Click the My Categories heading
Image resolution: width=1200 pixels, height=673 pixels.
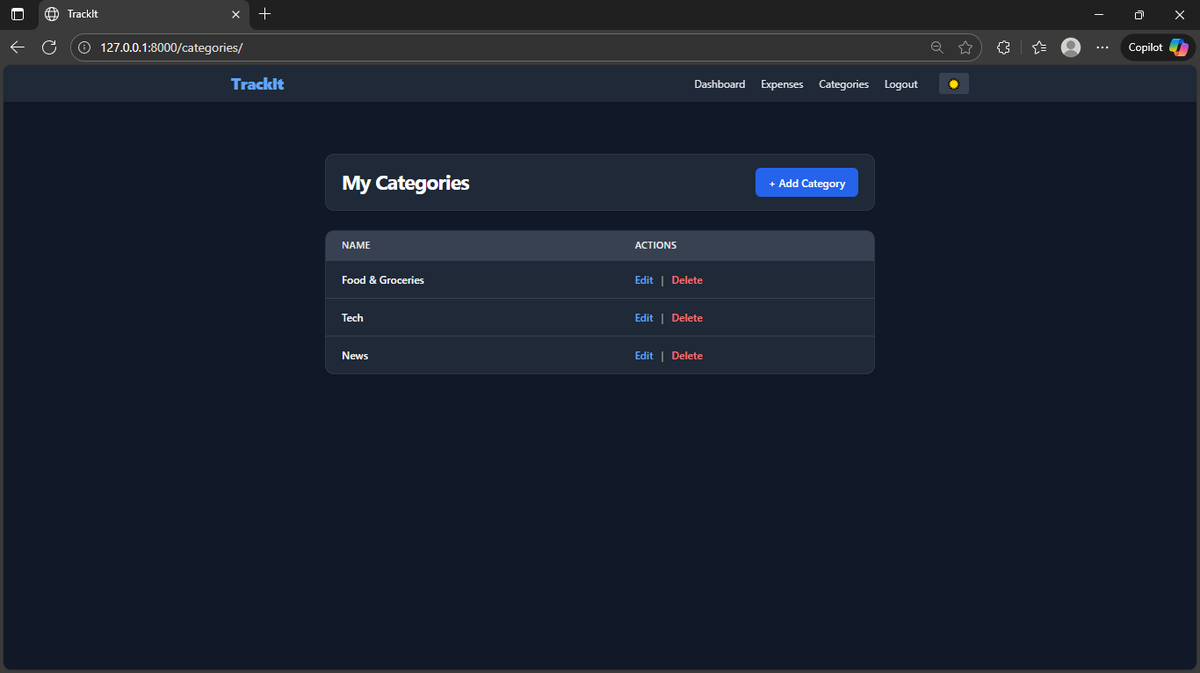tap(406, 183)
